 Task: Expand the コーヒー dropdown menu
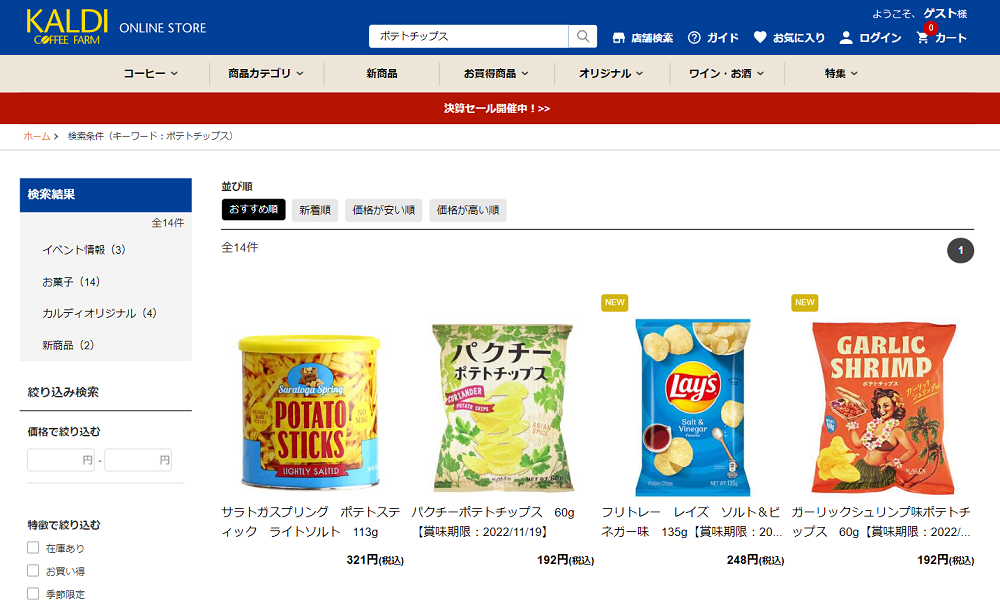click(151, 73)
